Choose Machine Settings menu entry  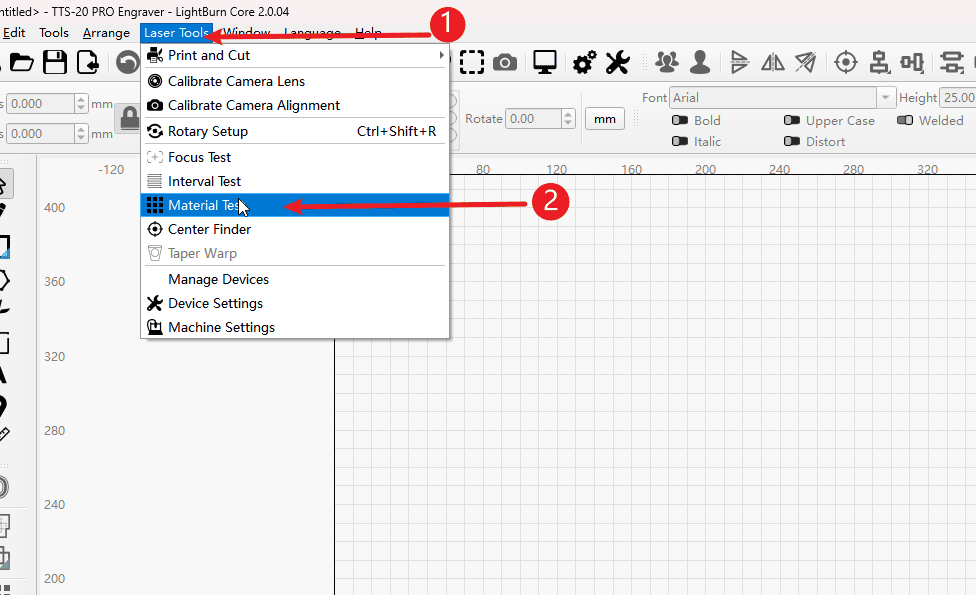coord(221,328)
